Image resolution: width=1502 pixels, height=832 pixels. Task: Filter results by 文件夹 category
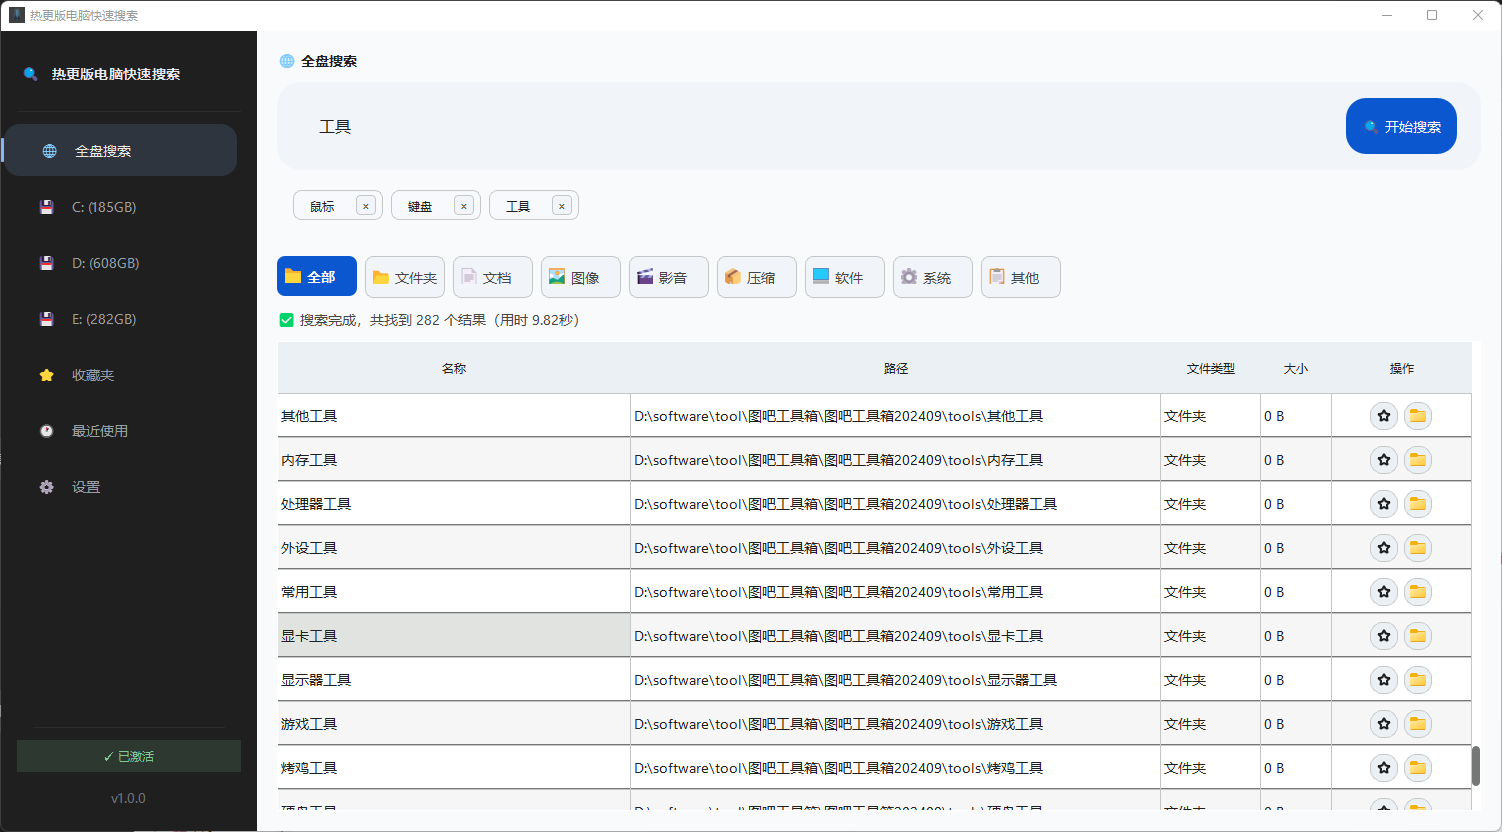pyautogui.click(x=405, y=277)
